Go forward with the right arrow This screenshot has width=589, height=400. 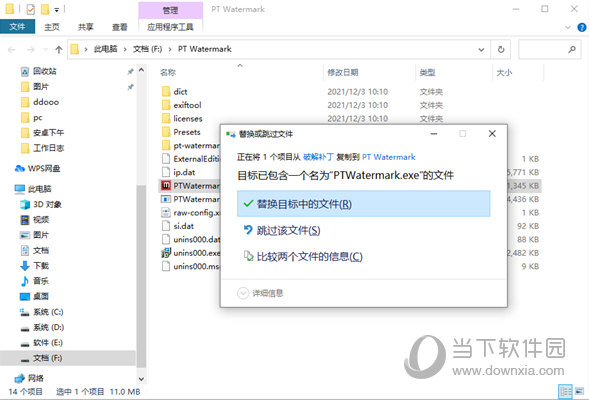(31, 49)
